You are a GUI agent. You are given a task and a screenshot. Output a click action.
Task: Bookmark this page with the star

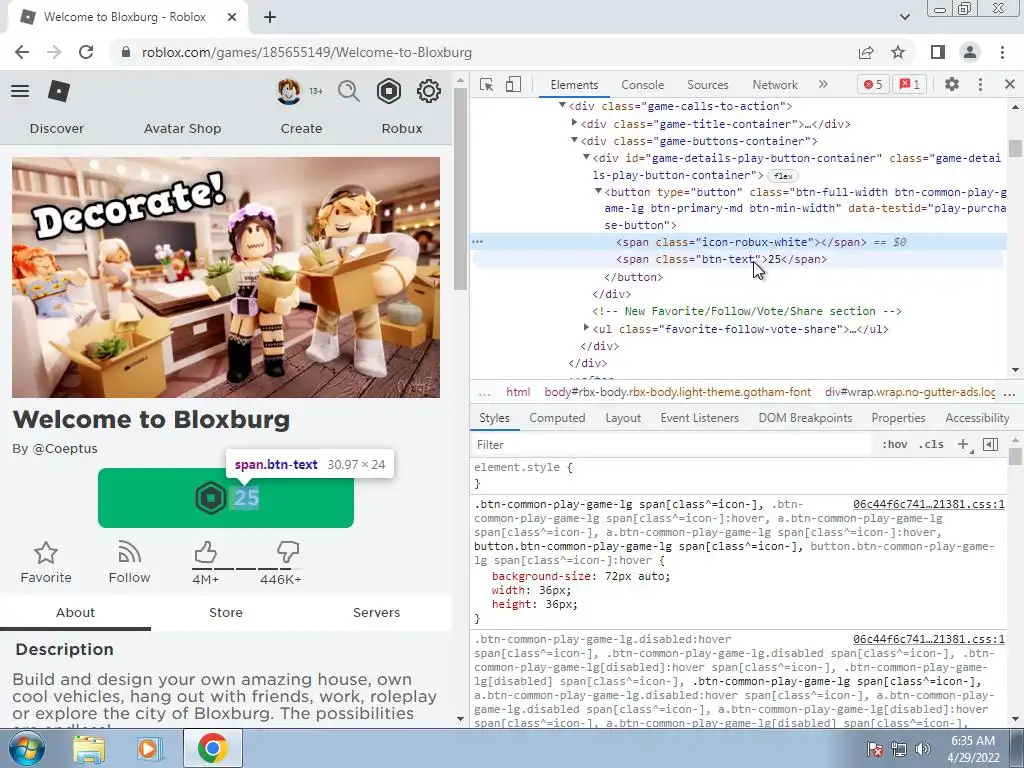pyautogui.click(x=898, y=52)
